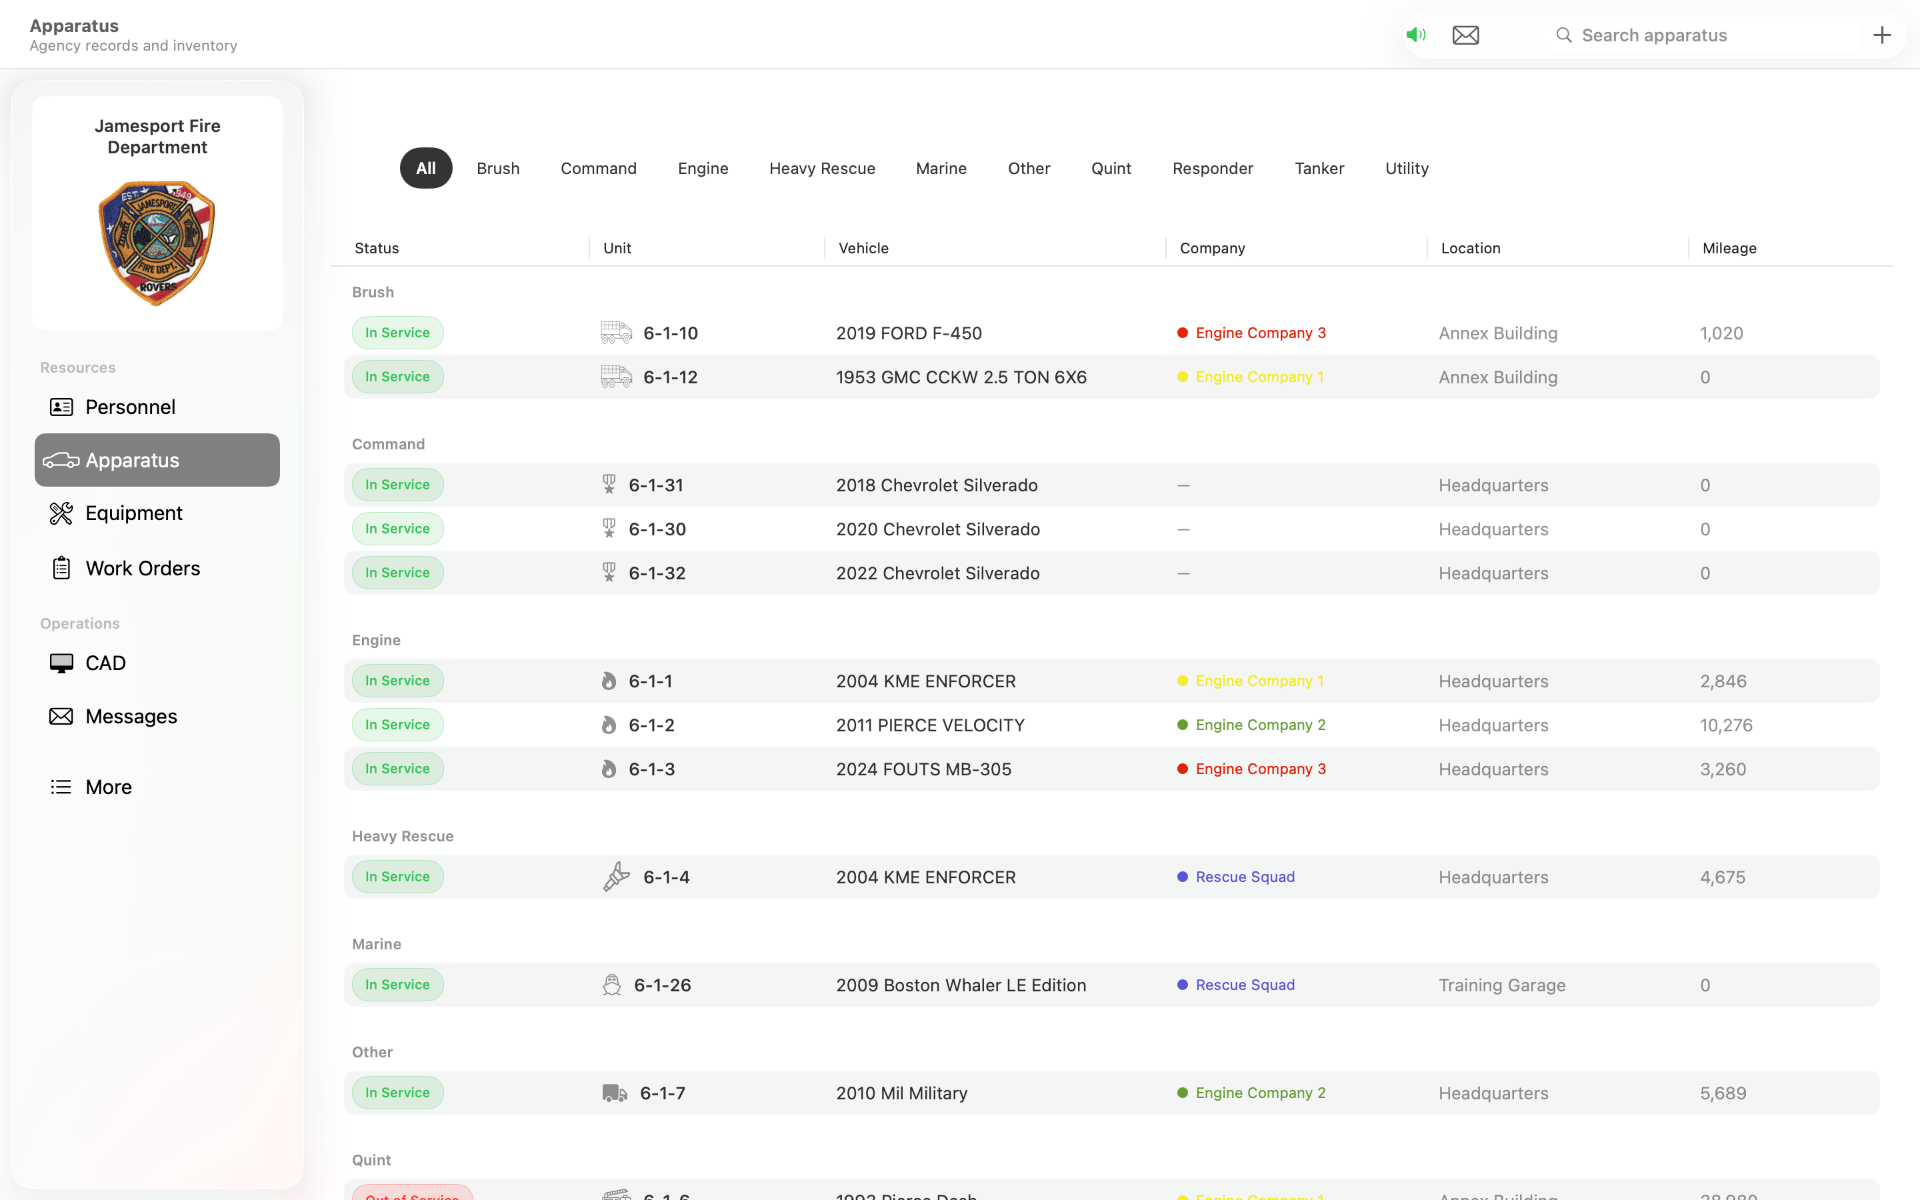1920x1200 pixels.
Task: Switch to the Heavy Rescue filter tab
Action: 822,168
